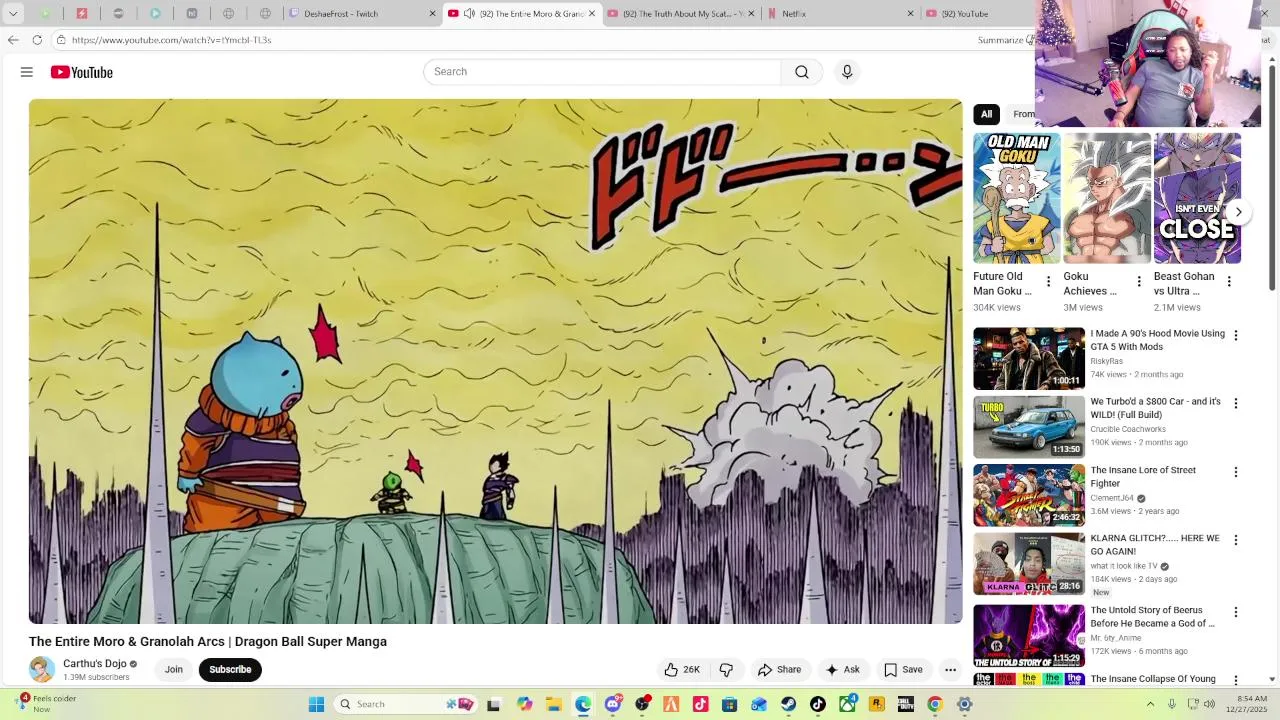
Task: Launch Google Chrome from the taskbar
Action: click(x=935, y=704)
